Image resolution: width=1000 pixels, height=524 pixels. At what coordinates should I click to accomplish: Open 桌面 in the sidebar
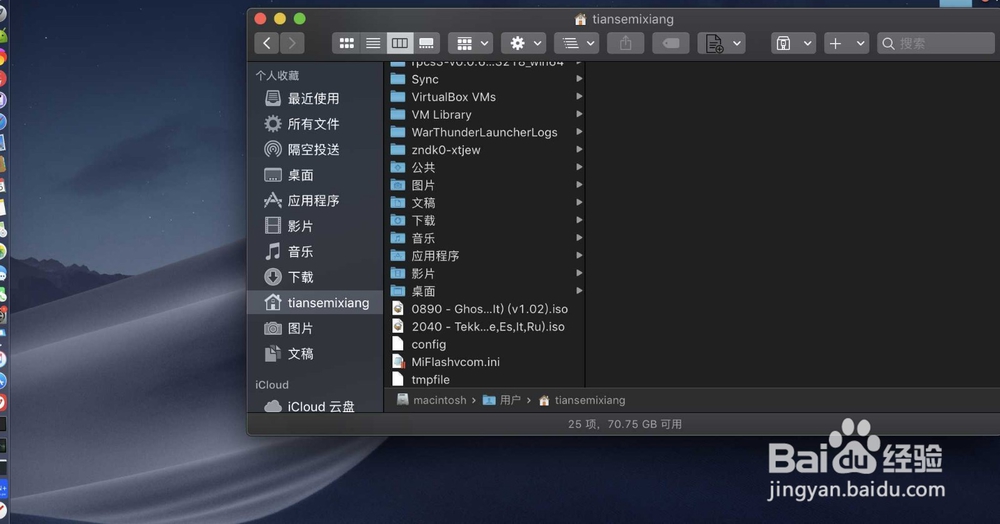[315, 175]
